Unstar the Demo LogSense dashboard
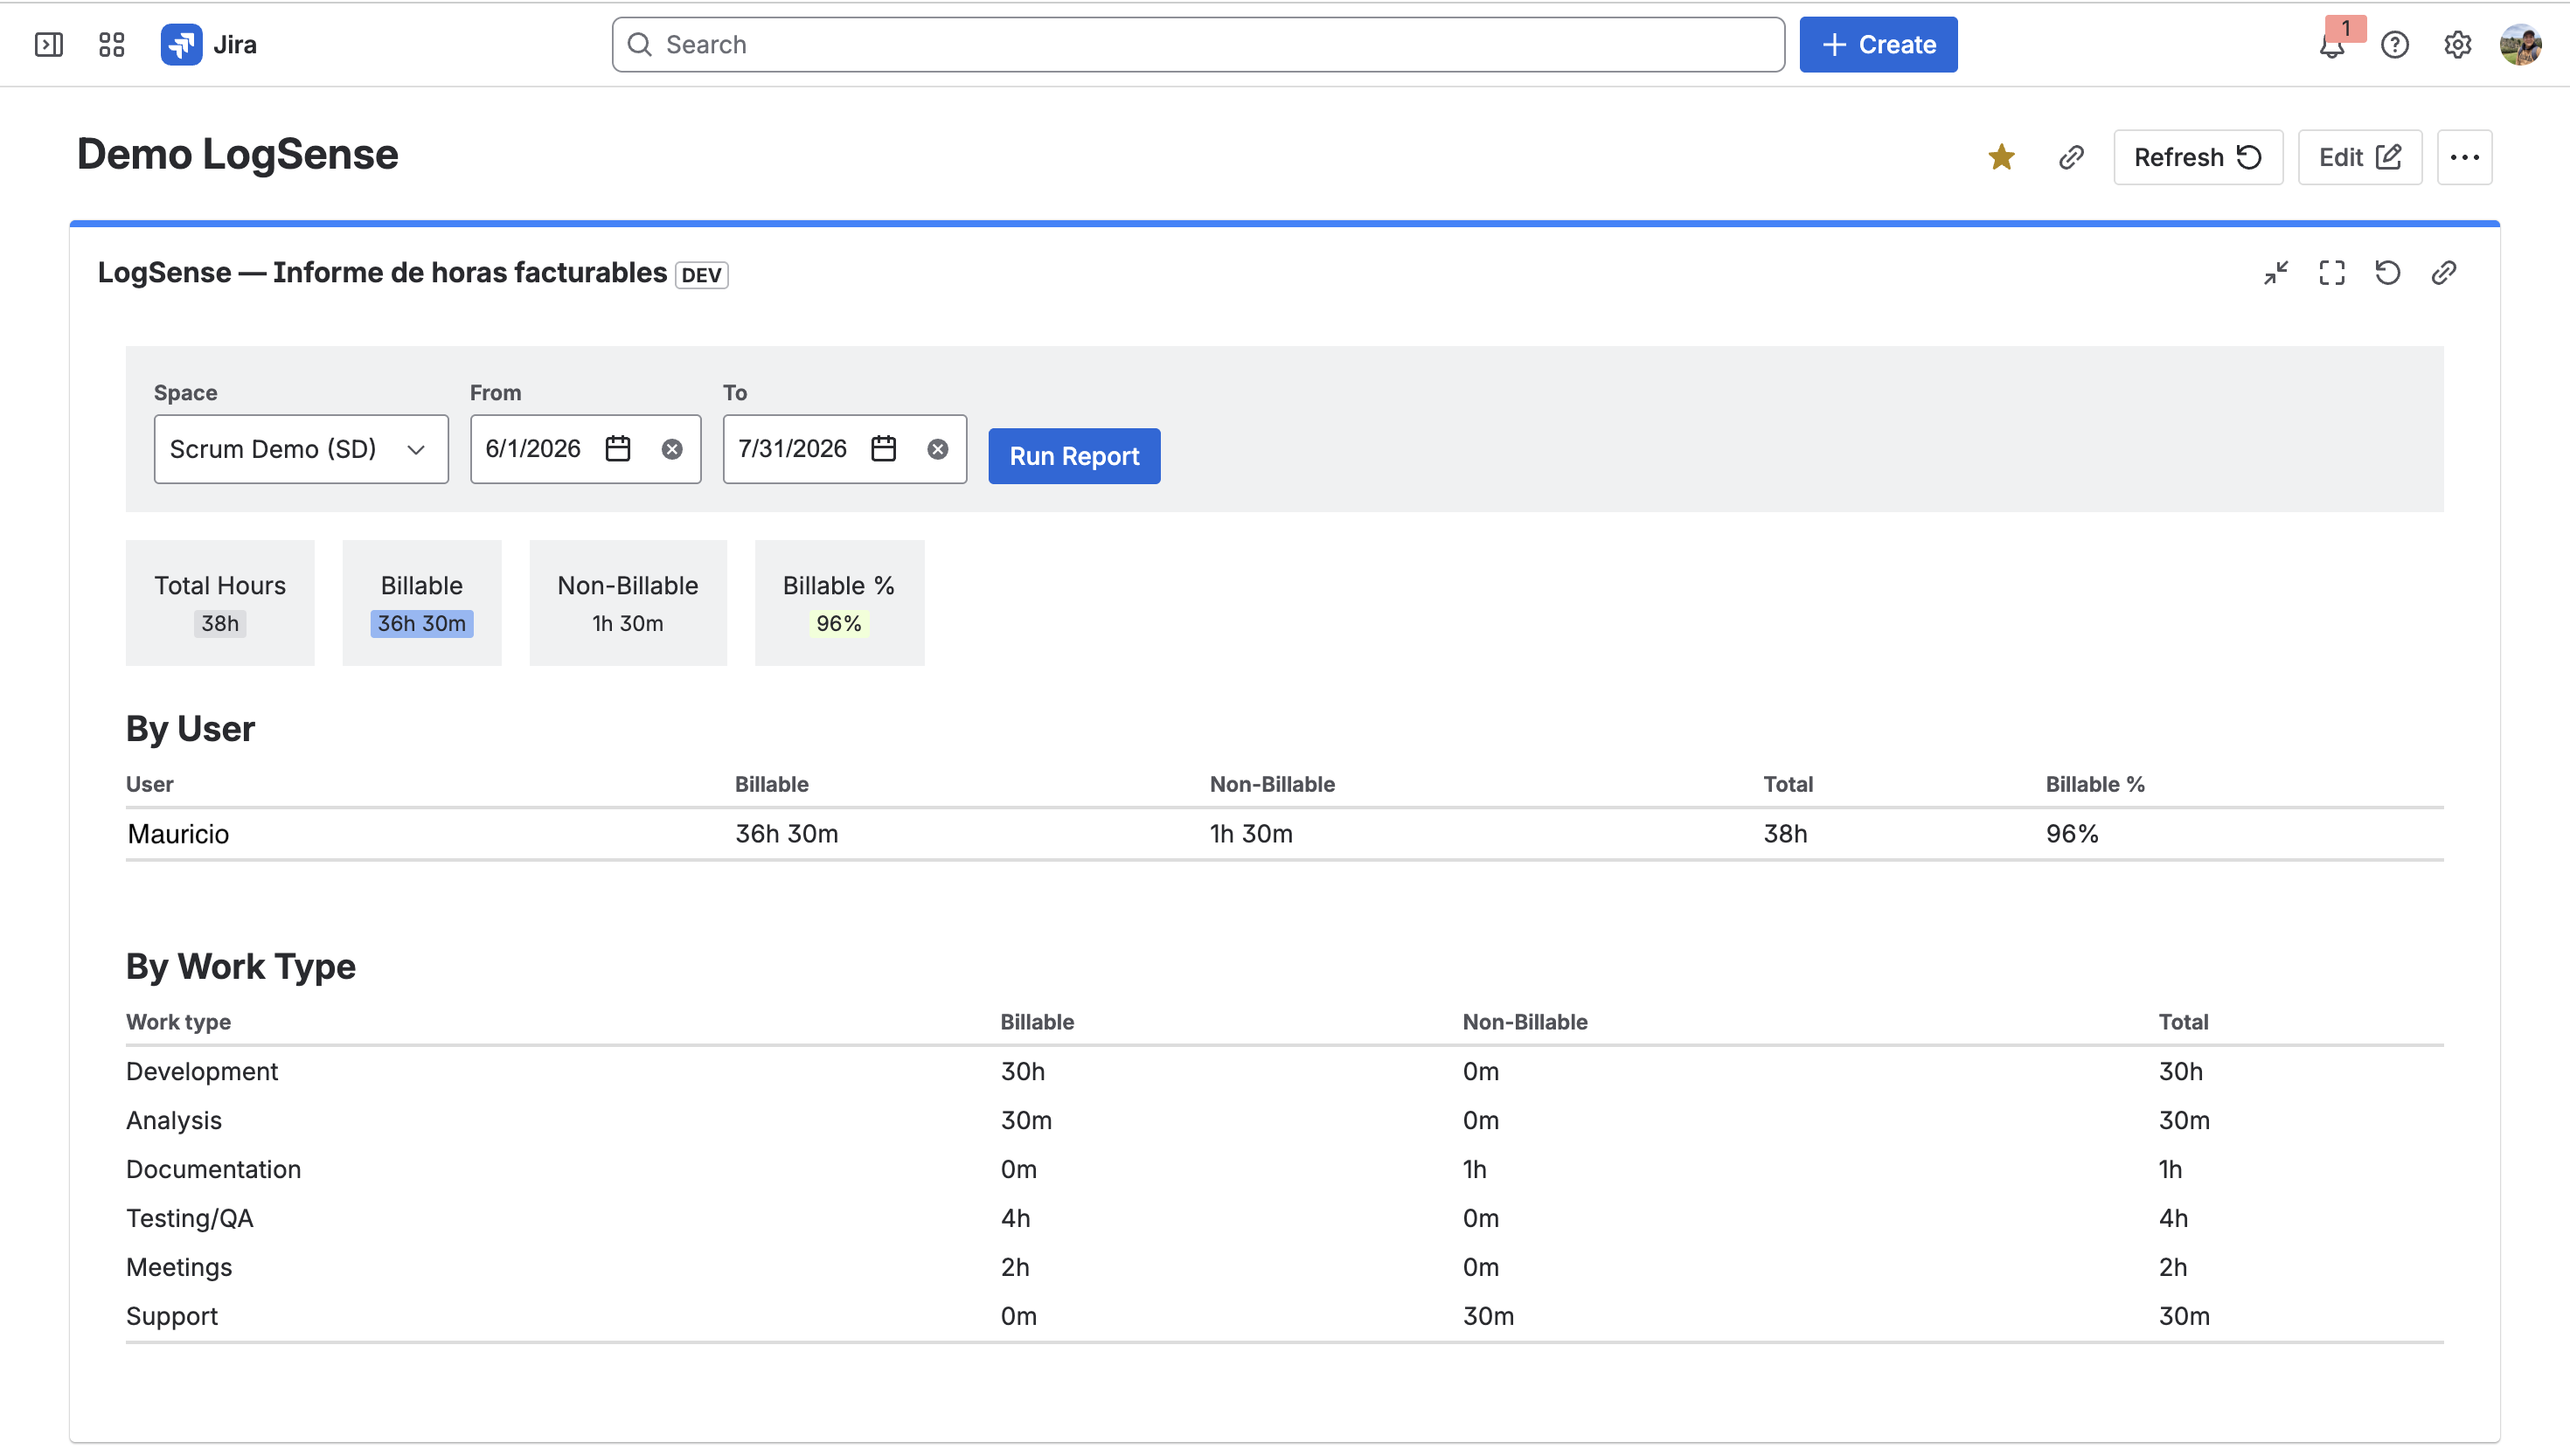The image size is (2570, 1456). tap(2001, 157)
